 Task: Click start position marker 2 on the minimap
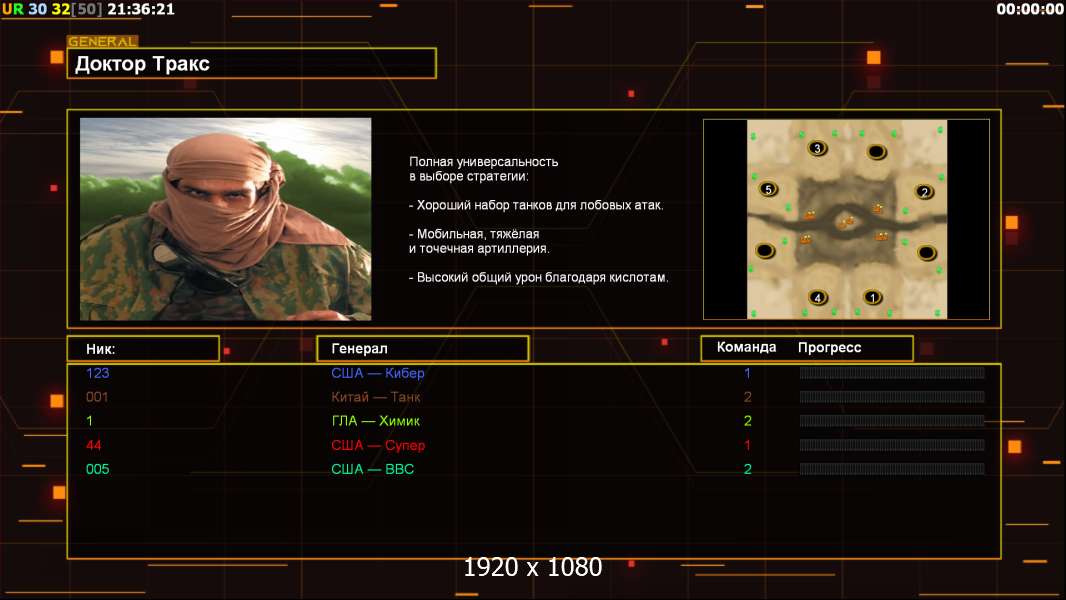924,192
